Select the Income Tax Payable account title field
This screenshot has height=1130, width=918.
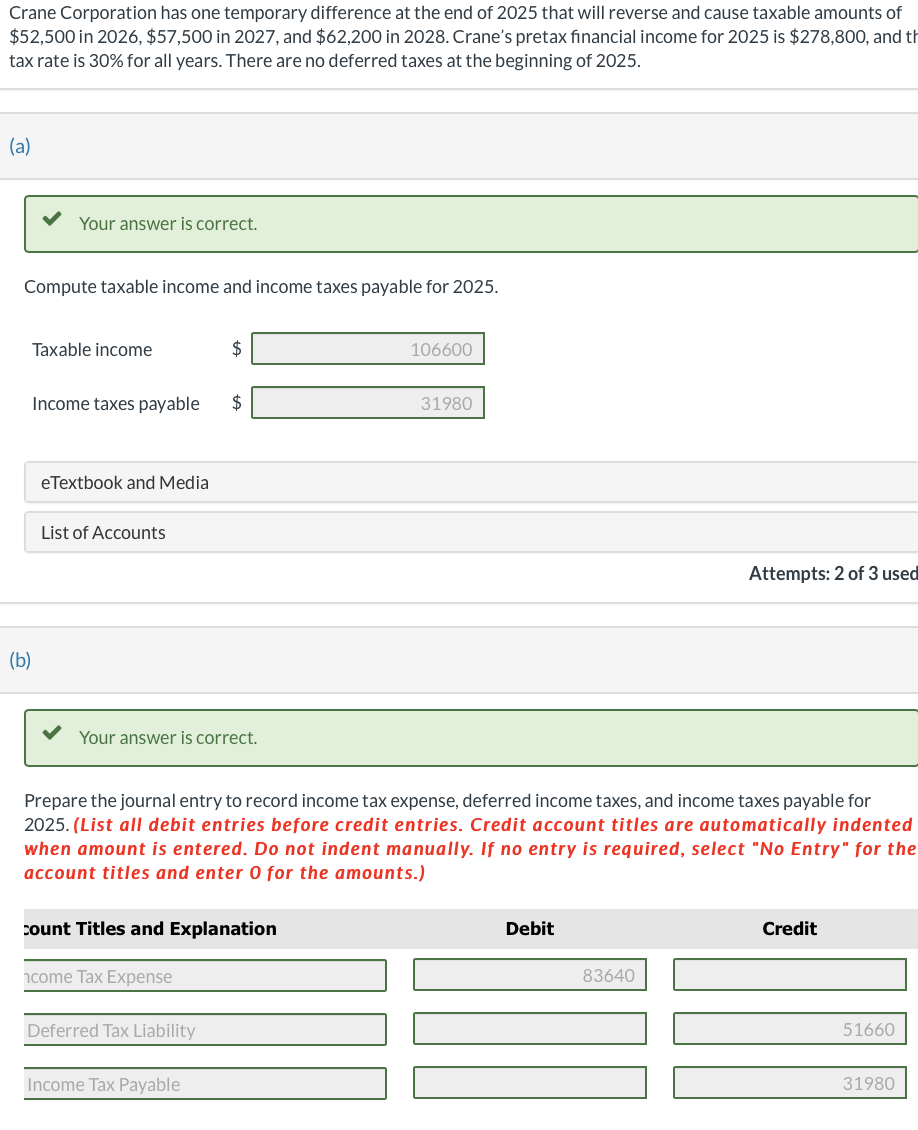[x=205, y=1084]
